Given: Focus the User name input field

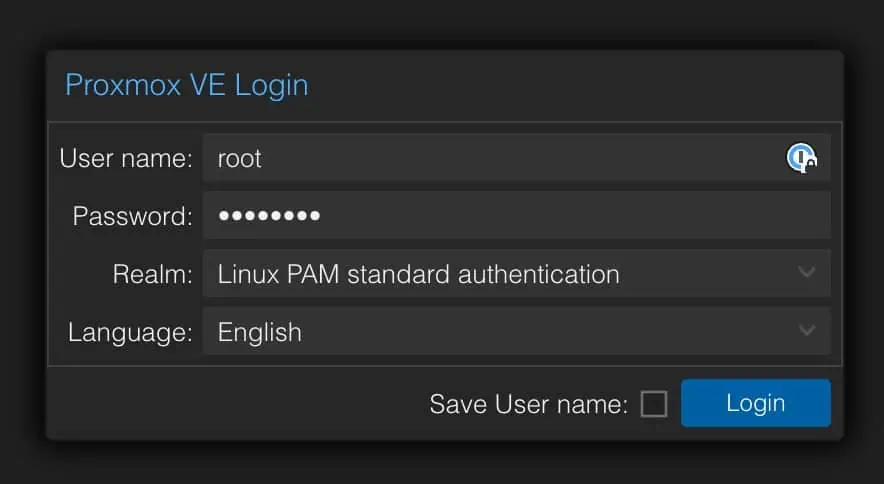Looking at the screenshot, I should pyautogui.click(x=516, y=157).
